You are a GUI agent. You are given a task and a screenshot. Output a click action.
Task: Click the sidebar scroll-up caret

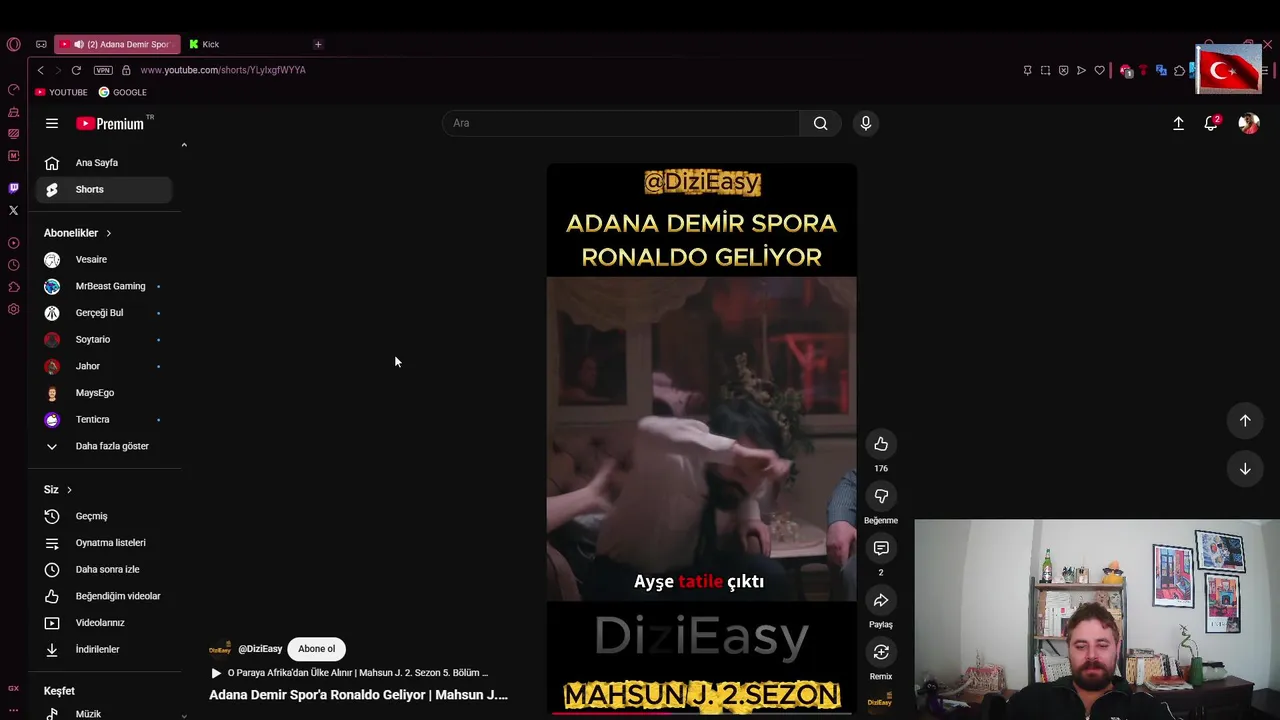point(184,146)
